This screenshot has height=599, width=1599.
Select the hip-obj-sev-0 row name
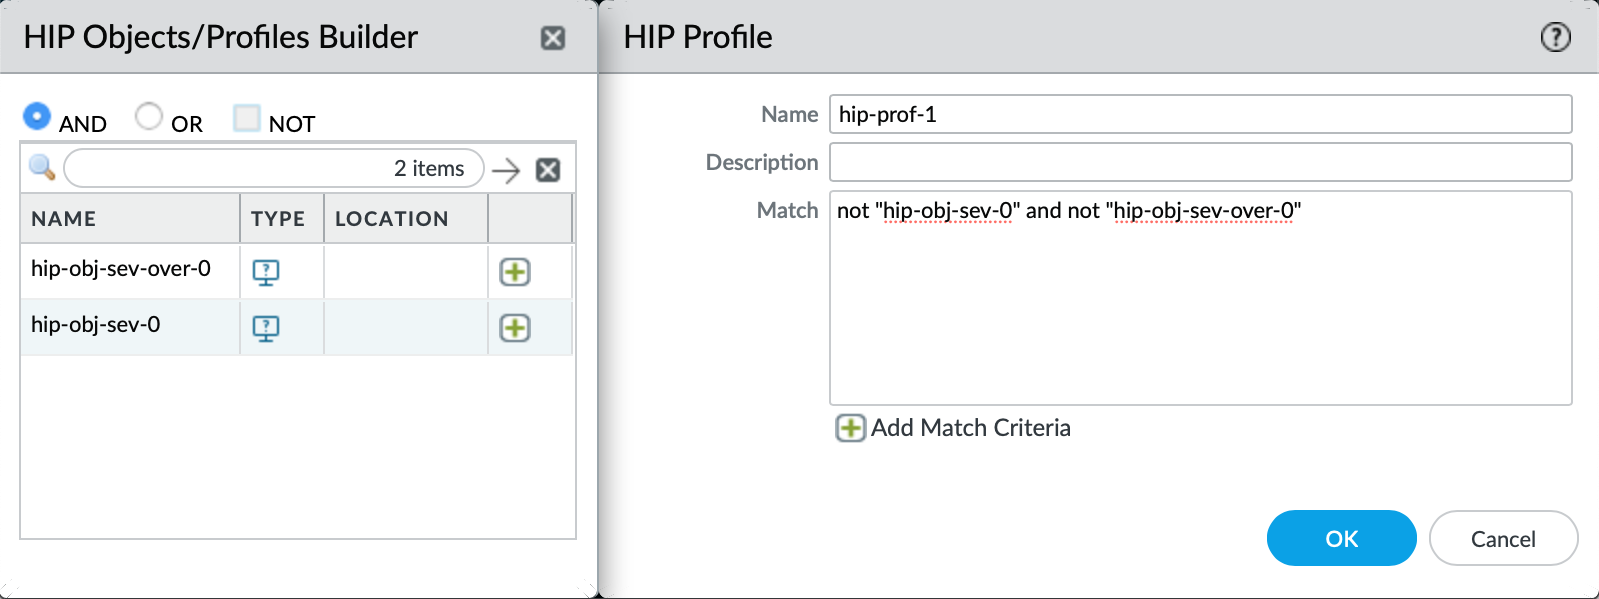[96, 325]
